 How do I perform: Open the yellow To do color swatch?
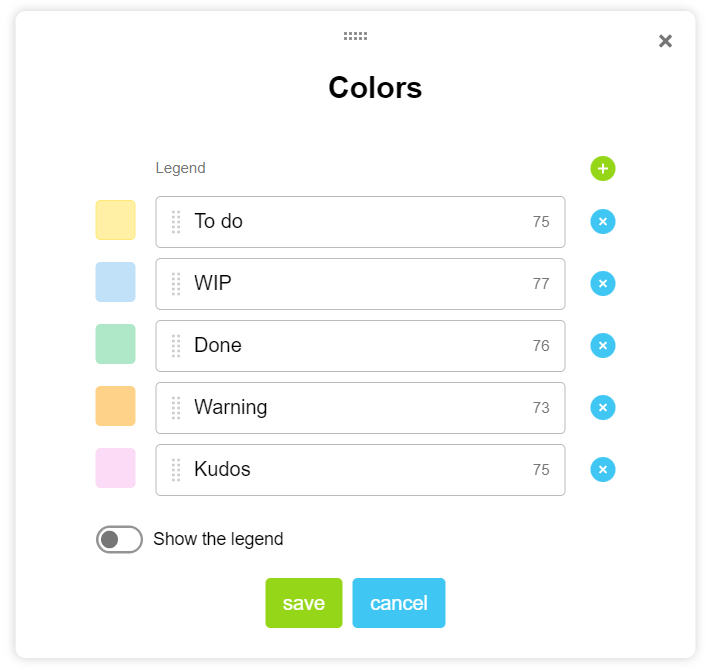coord(115,220)
